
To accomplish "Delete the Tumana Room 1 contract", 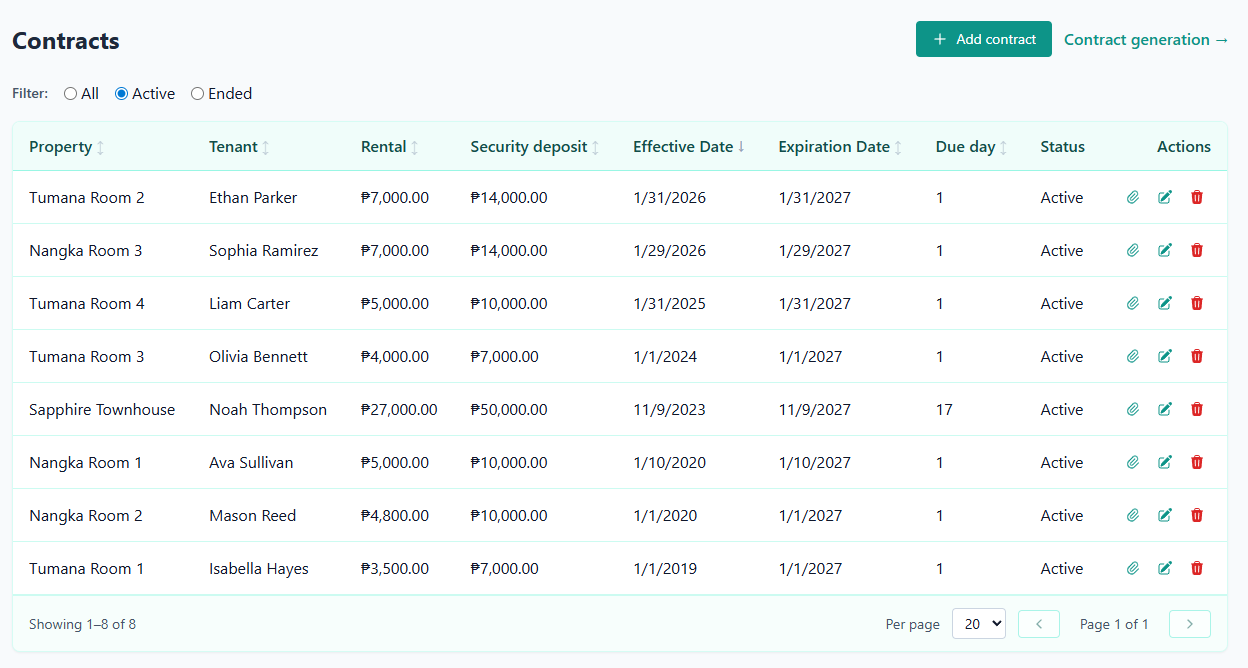I will (1197, 569).
